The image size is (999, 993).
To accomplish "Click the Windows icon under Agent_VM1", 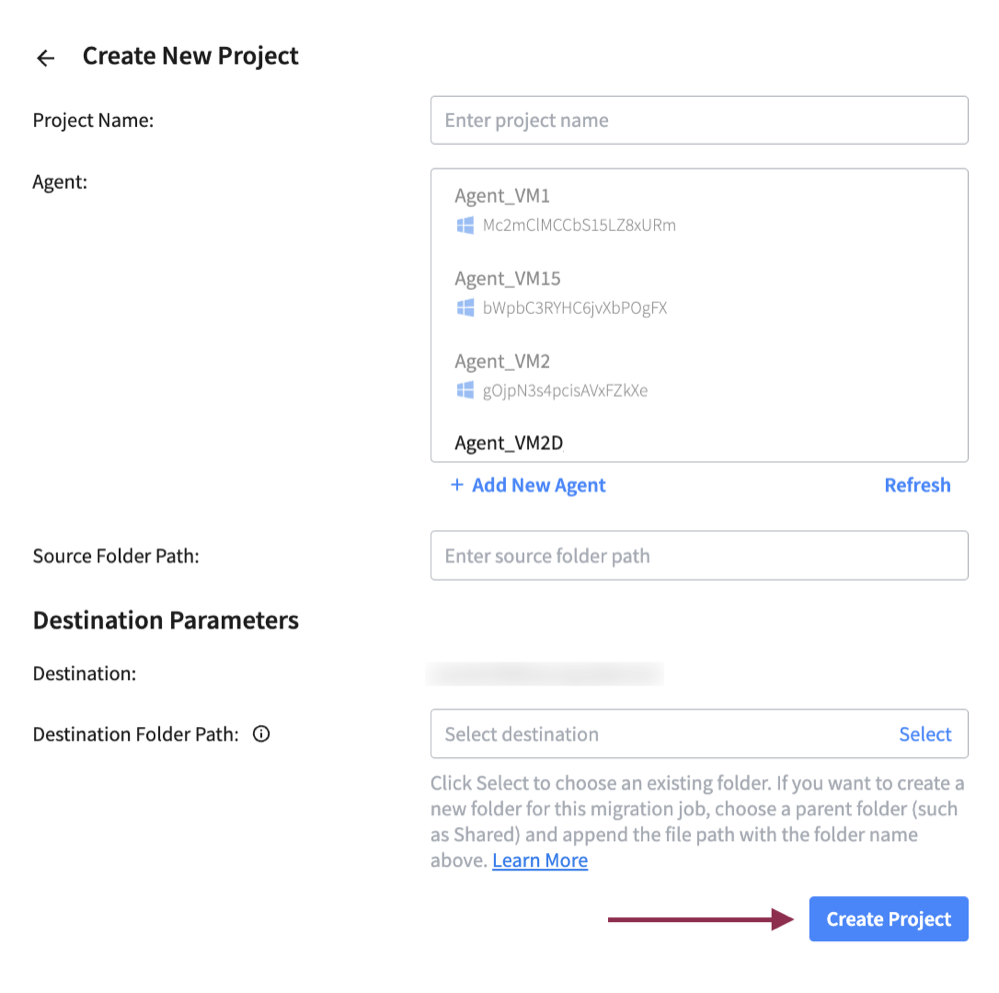I will [465, 225].
